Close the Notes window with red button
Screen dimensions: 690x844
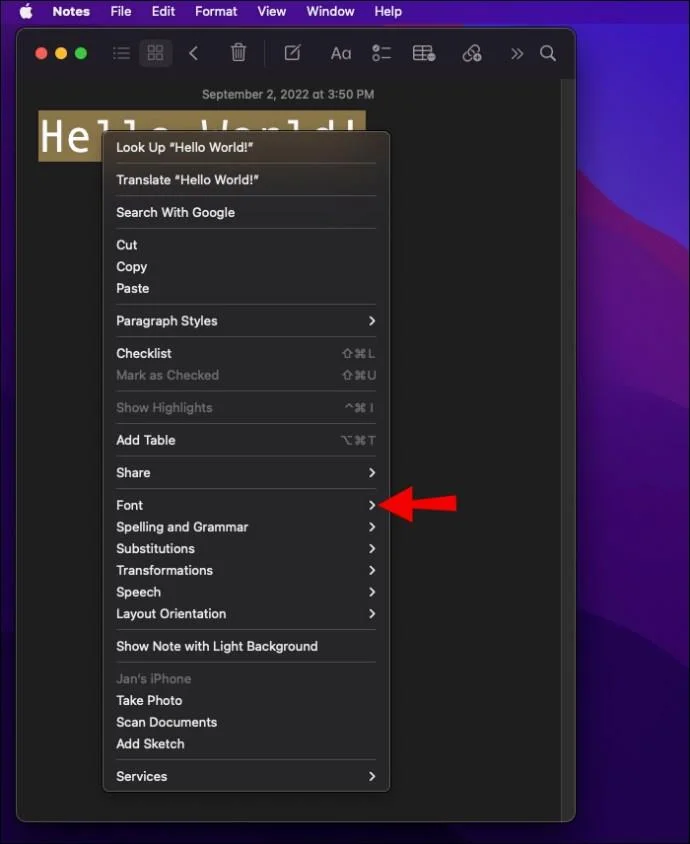point(41,53)
